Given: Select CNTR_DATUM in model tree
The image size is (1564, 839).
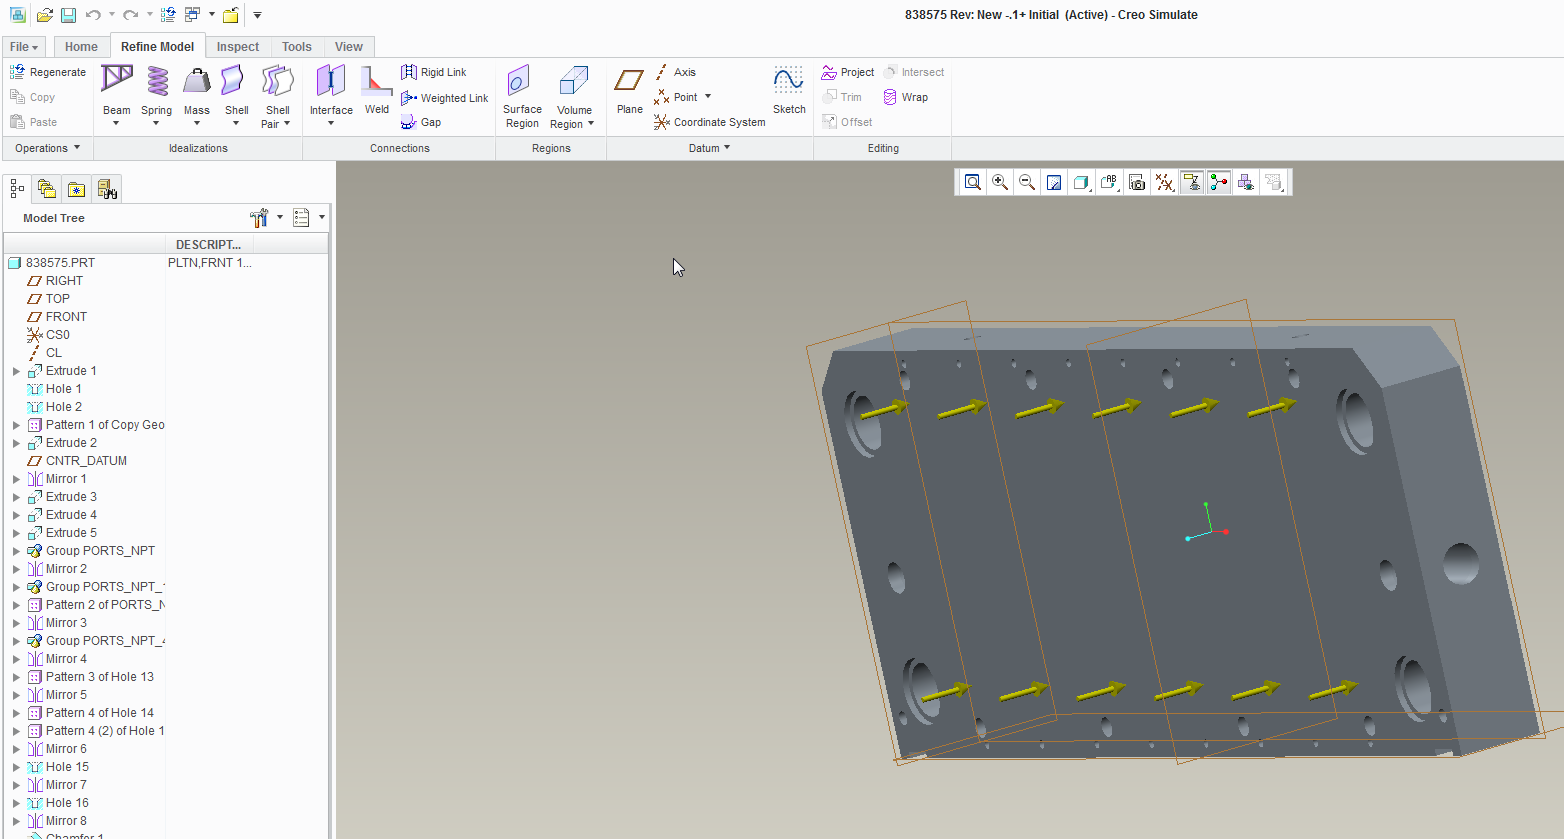Looking at the screenshot, I should [x=86, y=461].
